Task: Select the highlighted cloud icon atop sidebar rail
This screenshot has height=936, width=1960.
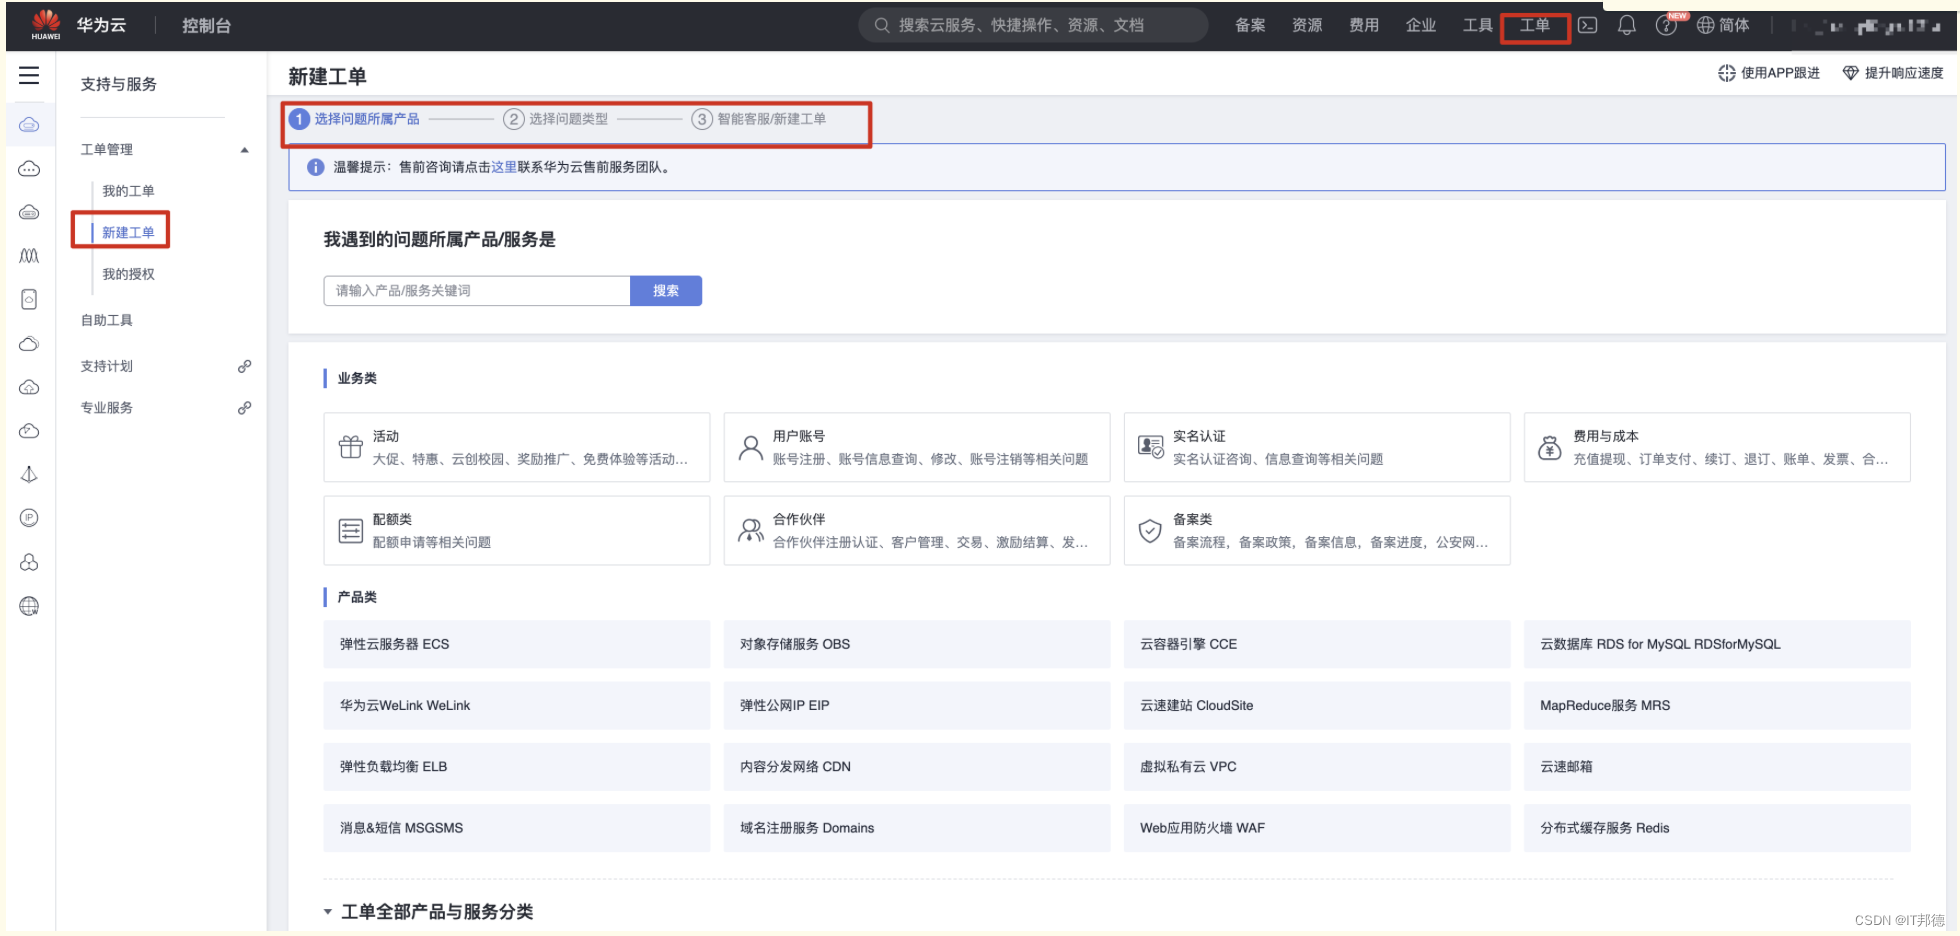Action: coord(29,125)
